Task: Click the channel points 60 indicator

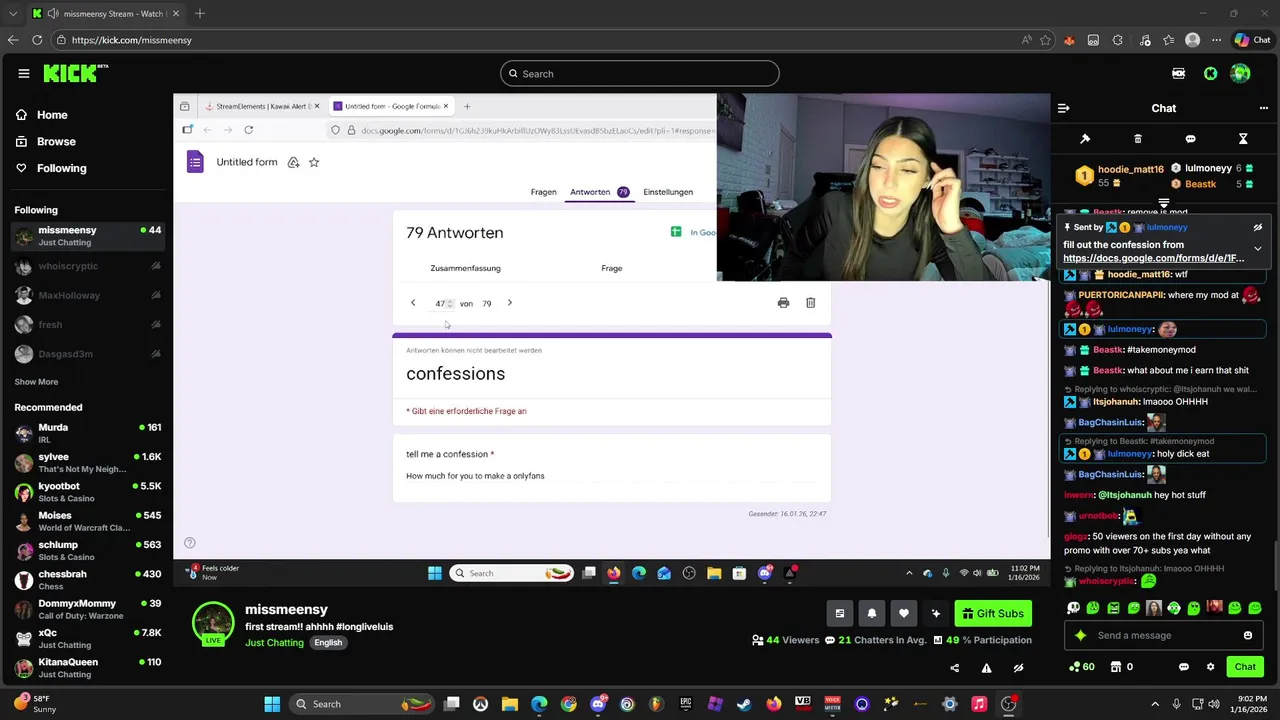Action: pos(1081,667)
